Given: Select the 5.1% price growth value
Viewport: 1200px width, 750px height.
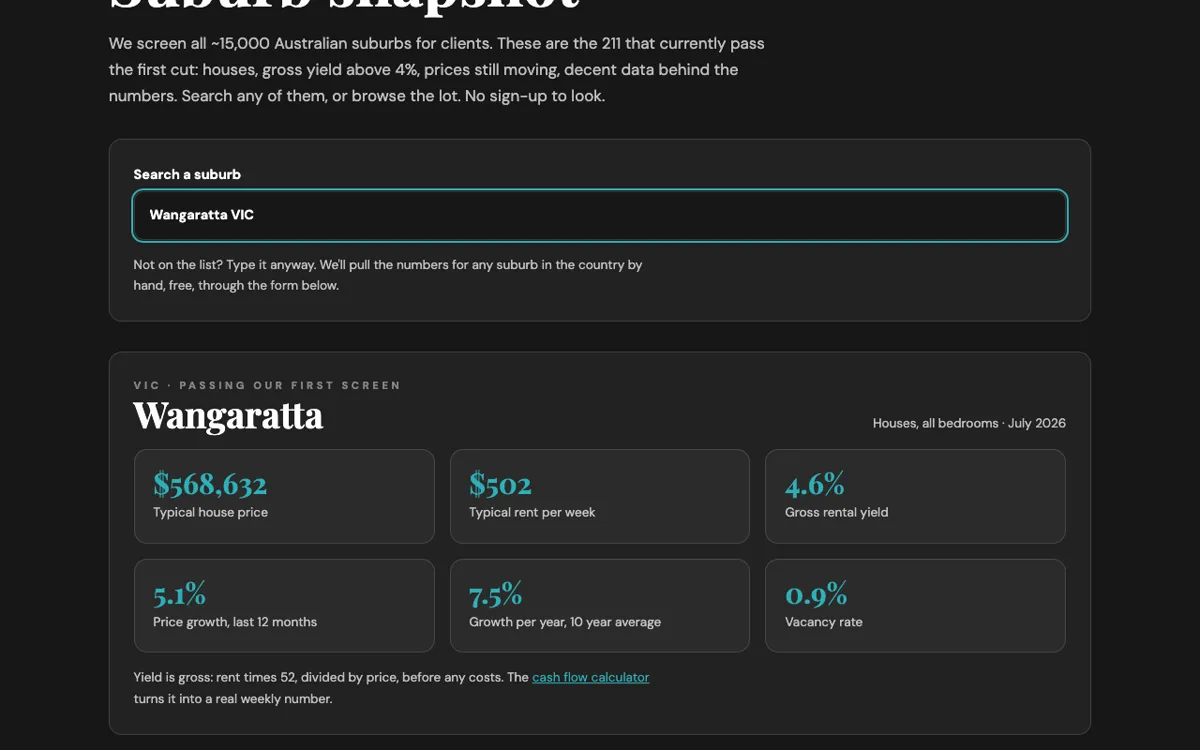Looking at the screenshot, I should [179, 594].
